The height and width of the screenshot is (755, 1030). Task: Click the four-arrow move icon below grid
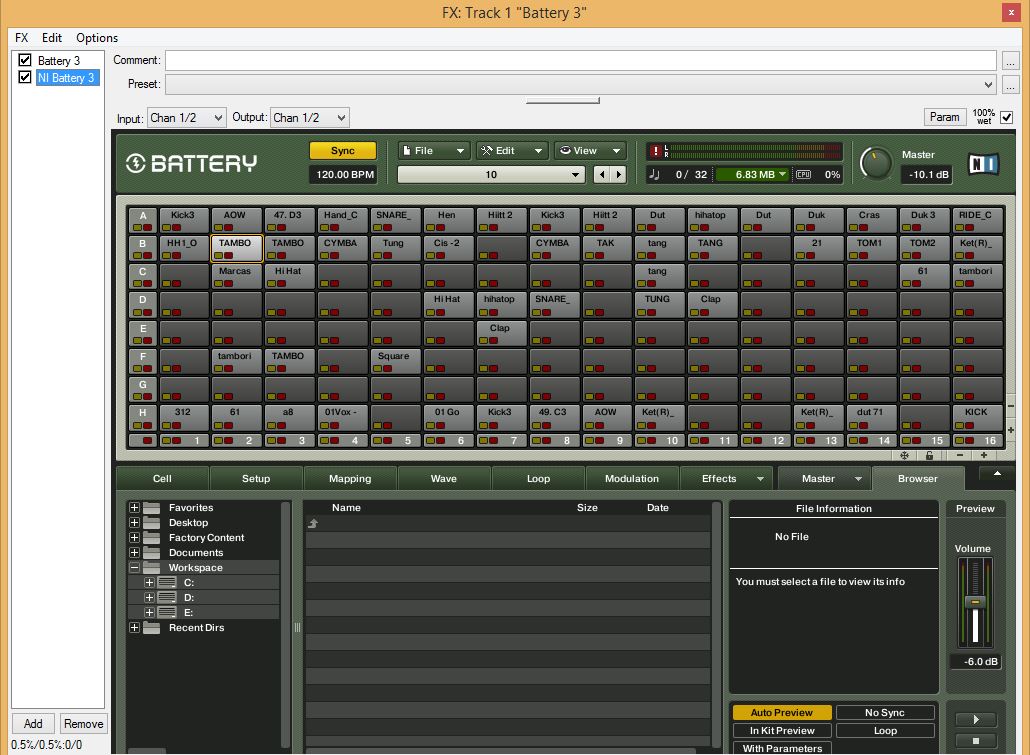pos(905,456)
